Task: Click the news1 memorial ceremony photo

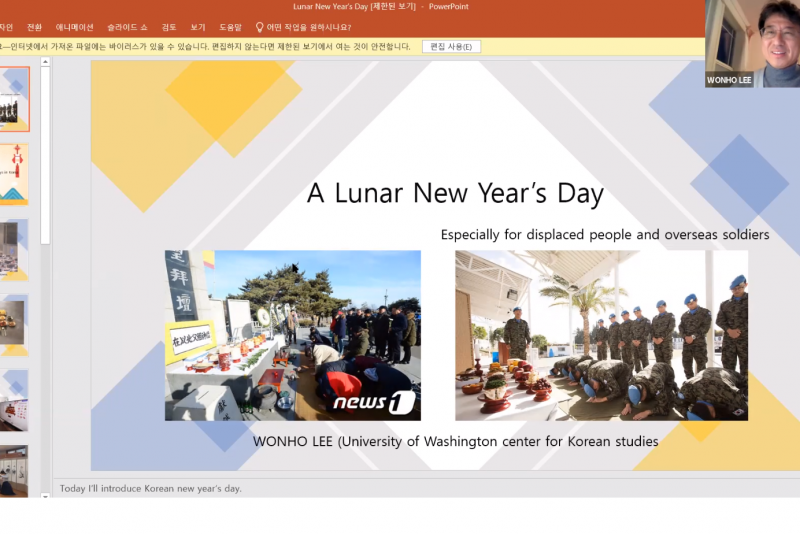Action: tap(293, 335)
